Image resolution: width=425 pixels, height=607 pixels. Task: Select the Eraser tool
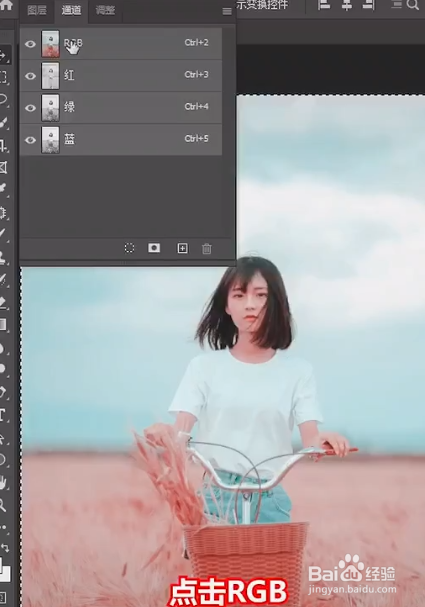pos(2,302)
